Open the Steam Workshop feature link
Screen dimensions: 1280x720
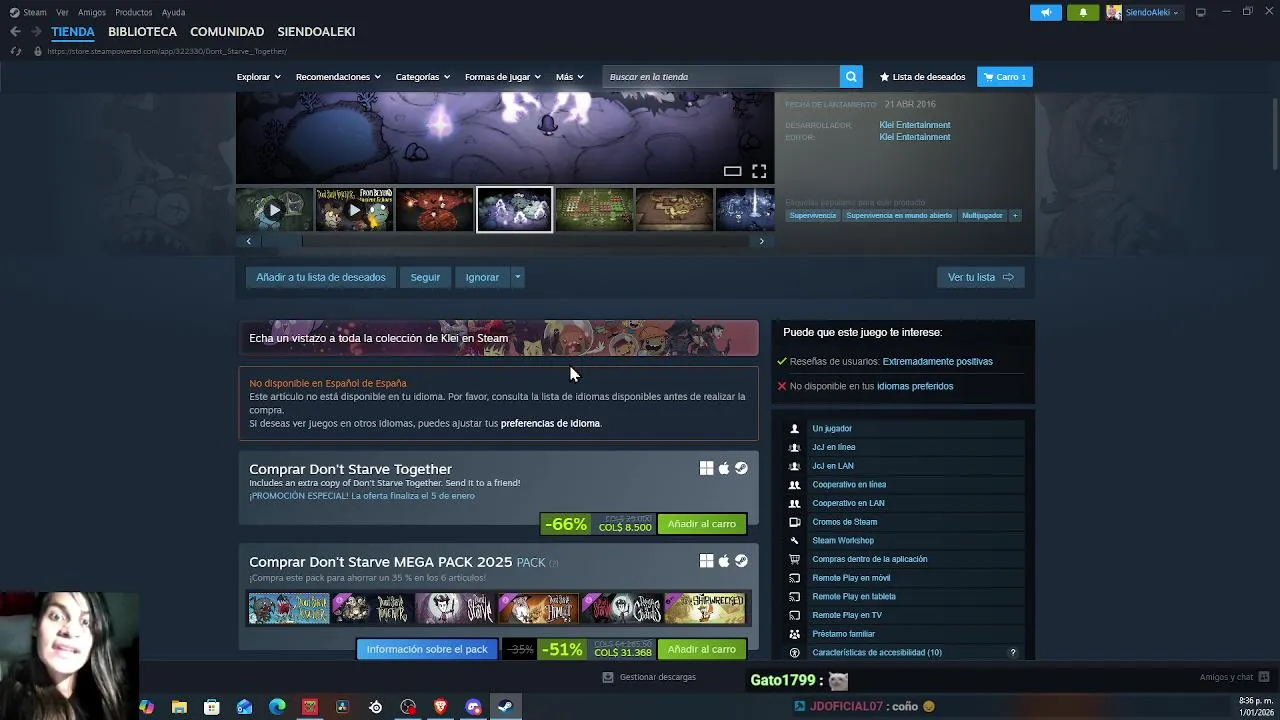[x=843, y=540]
